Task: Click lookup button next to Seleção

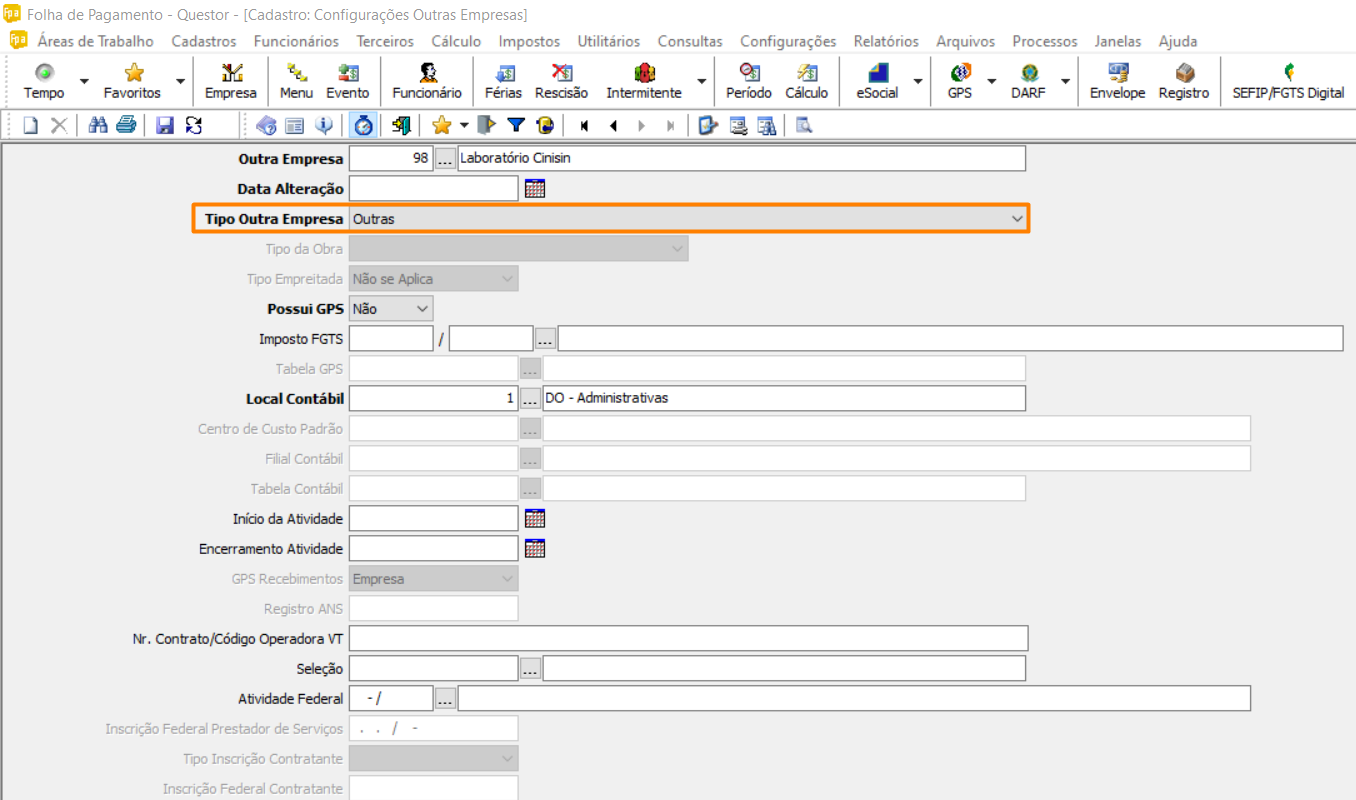Action: coord(530,669)
